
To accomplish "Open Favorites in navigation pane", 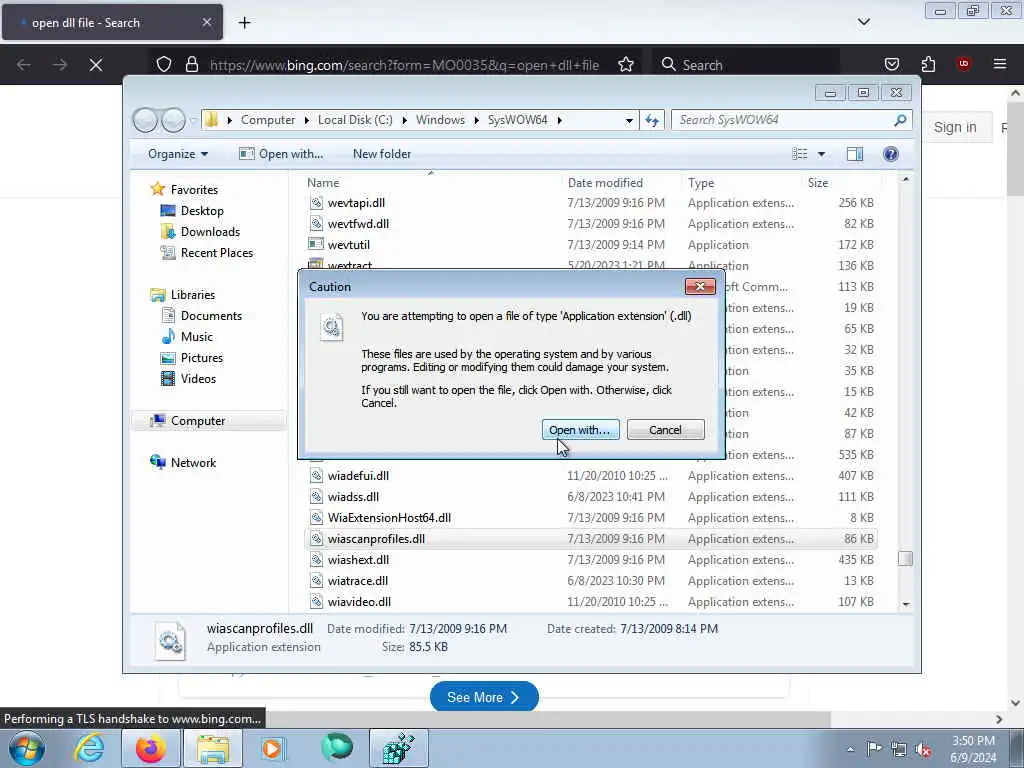I will 194,189.
